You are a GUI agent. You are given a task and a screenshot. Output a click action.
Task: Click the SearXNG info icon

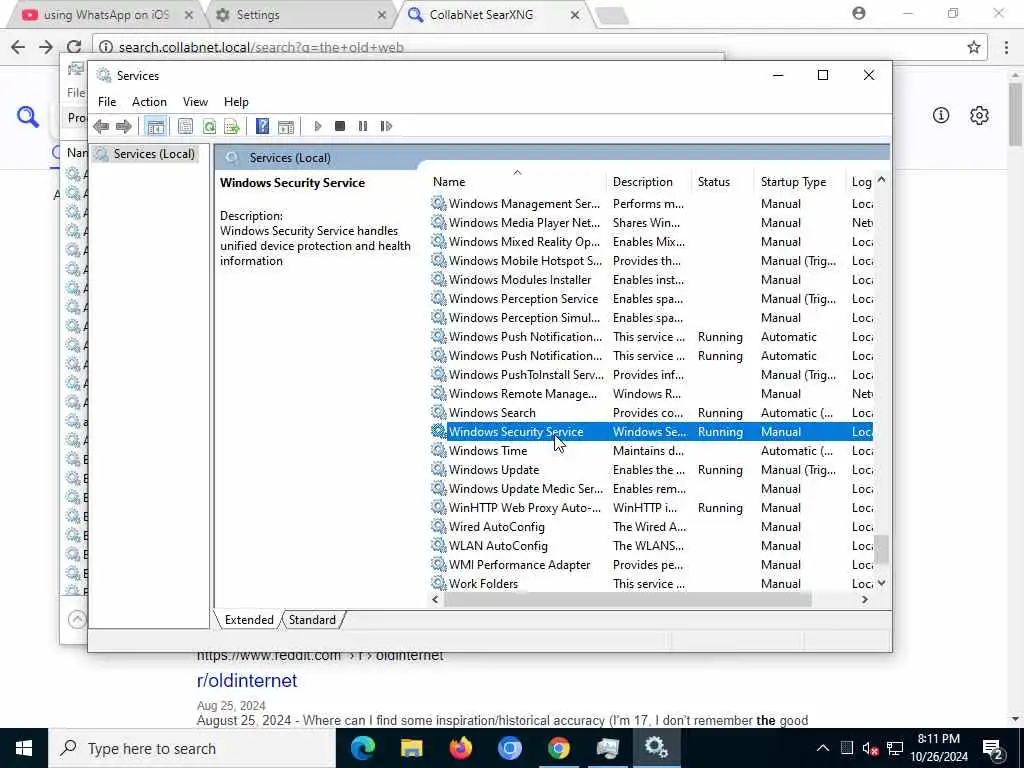click(x=940, y=116)
